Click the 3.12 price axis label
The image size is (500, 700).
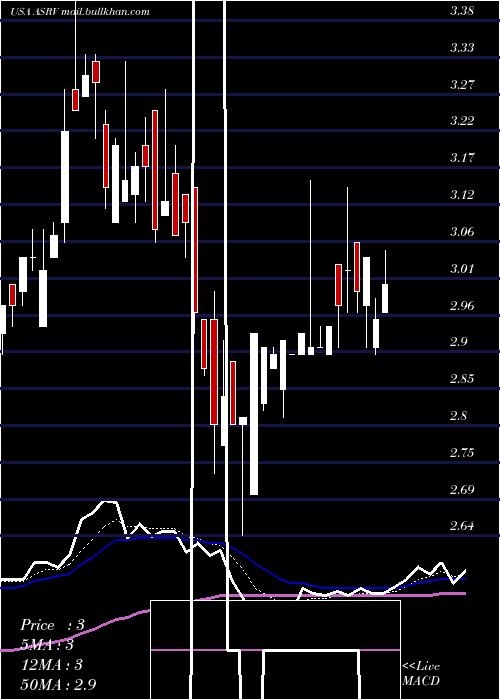click(x=462, y=195)
